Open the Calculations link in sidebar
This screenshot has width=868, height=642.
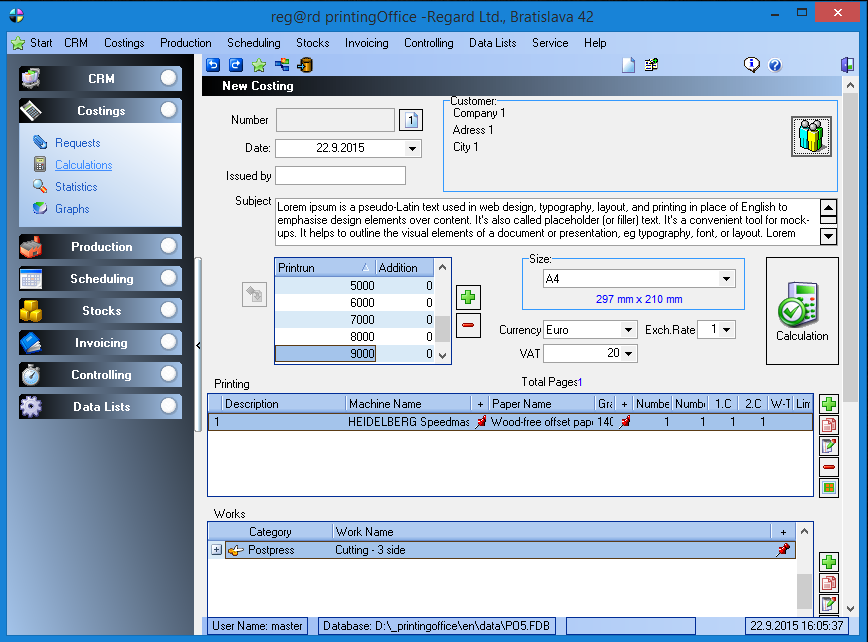point(83,165)
